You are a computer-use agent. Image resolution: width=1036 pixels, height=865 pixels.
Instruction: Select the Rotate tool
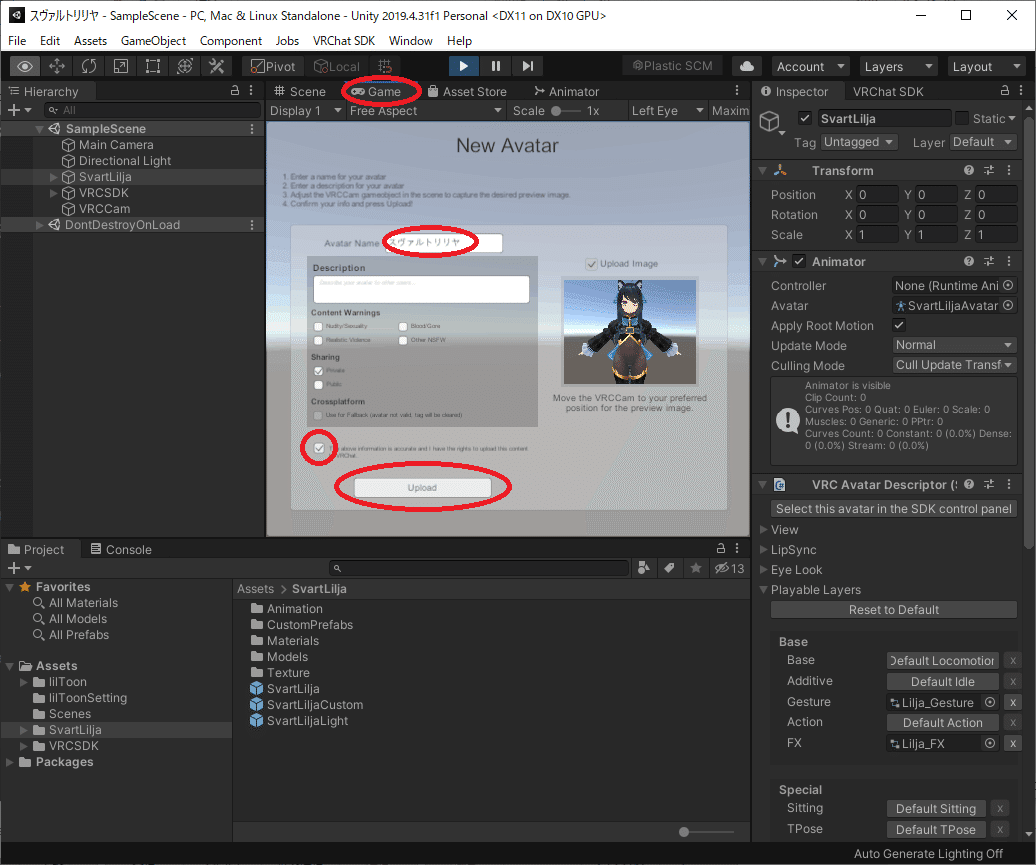tap(89, 66)
